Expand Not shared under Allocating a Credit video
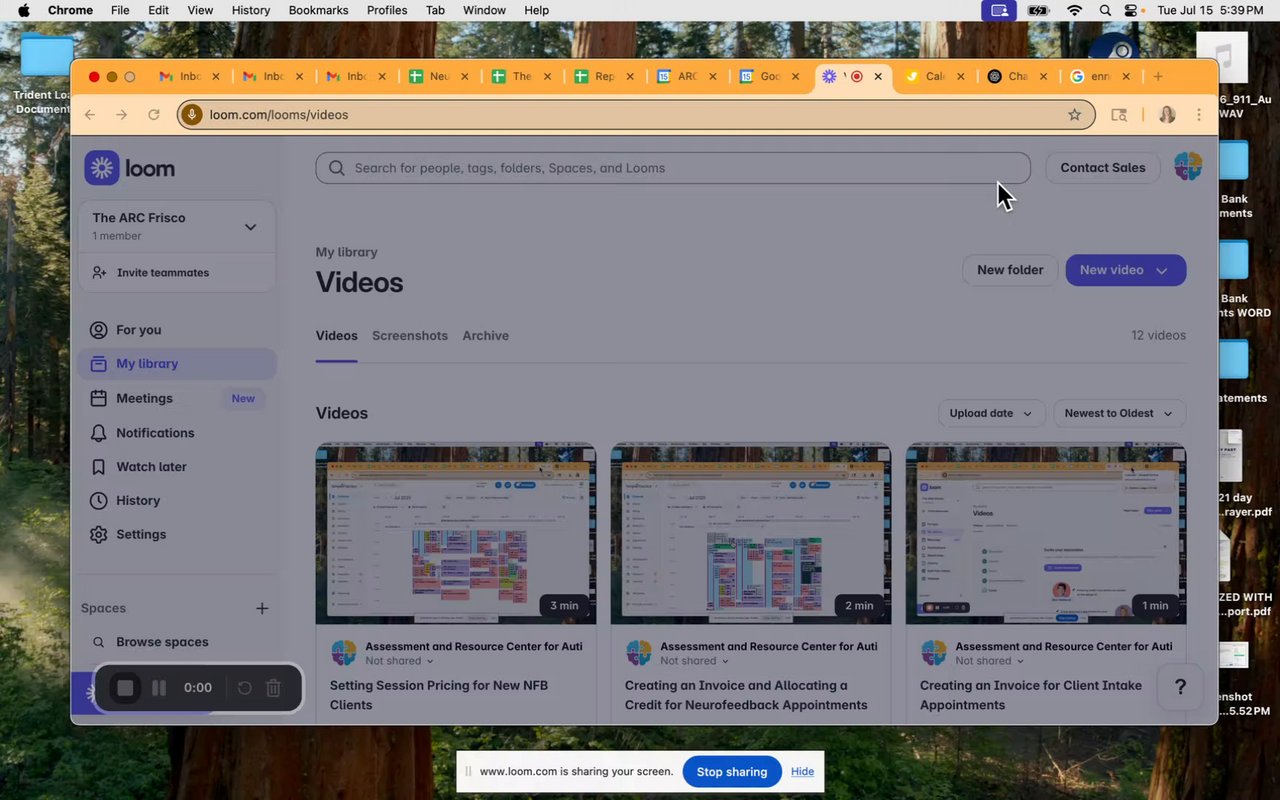Image resolution: width=1280 pixels, height=800 pixels. (x=694, y=661)
